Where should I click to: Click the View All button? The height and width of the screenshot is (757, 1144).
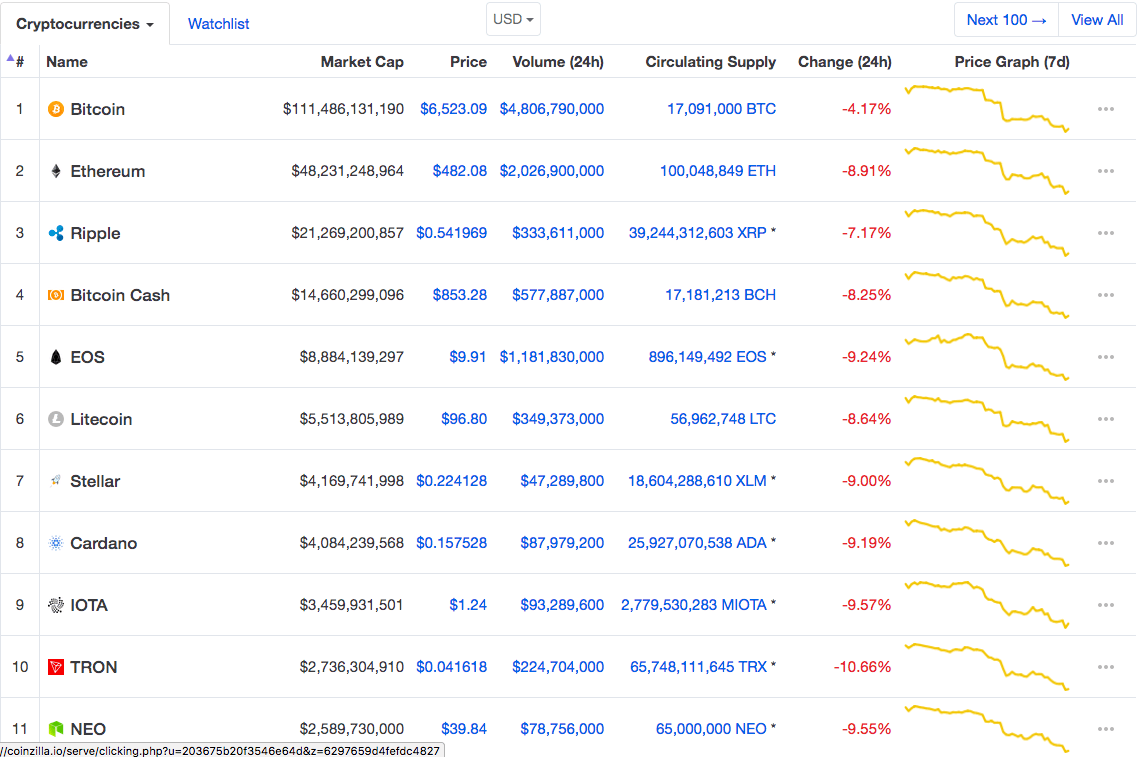click(1097, 20)
